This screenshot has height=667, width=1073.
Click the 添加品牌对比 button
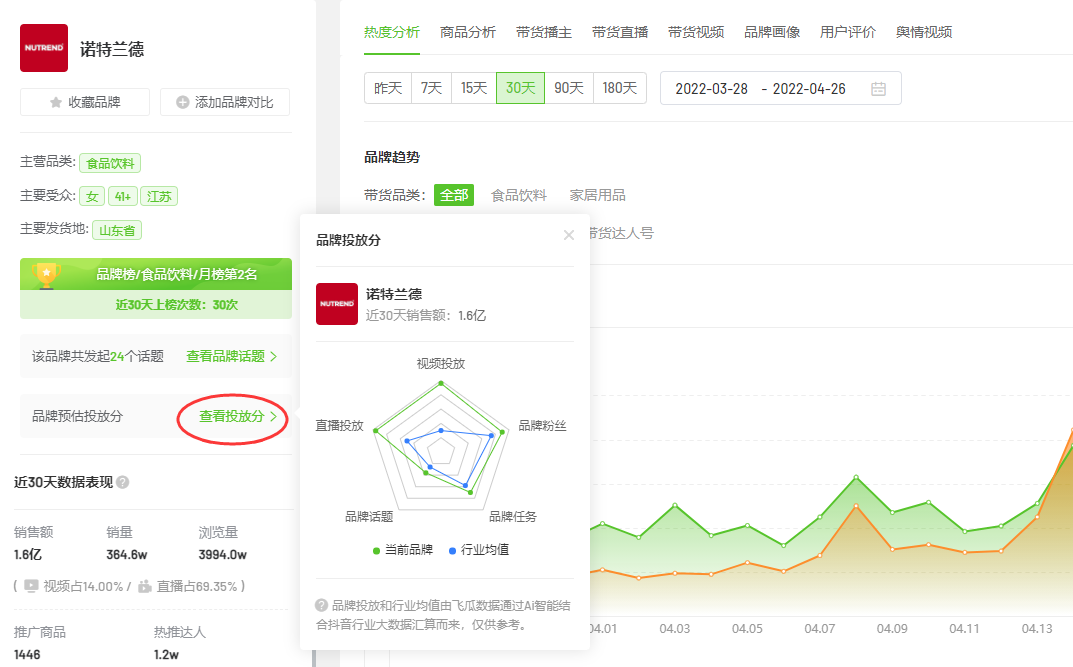click(x=224, y=102)
